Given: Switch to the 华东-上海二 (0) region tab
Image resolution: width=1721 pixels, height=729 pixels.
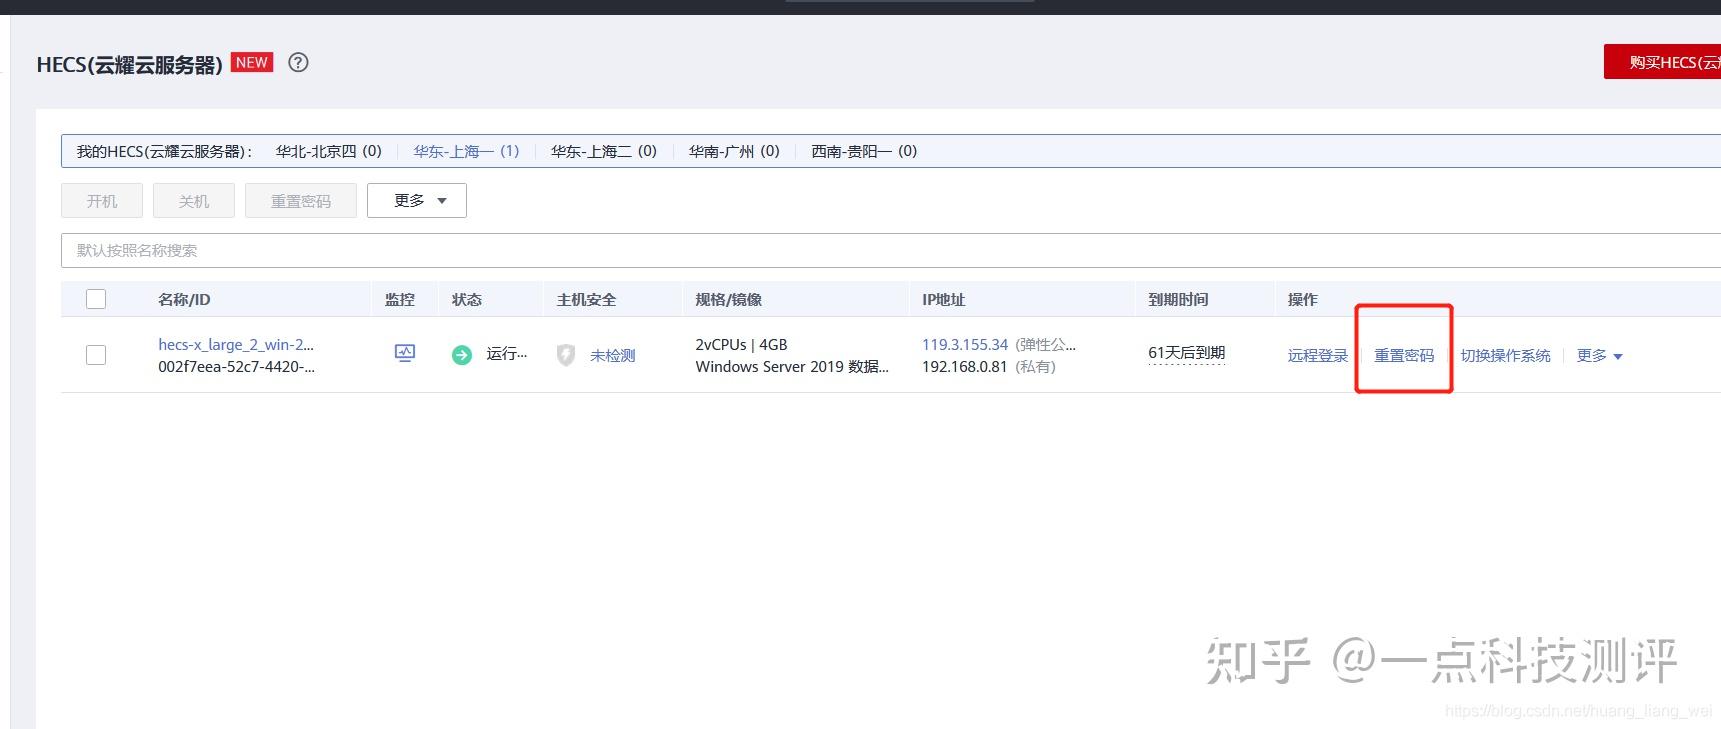Looking at the screenshot, I should pos(604,151).
